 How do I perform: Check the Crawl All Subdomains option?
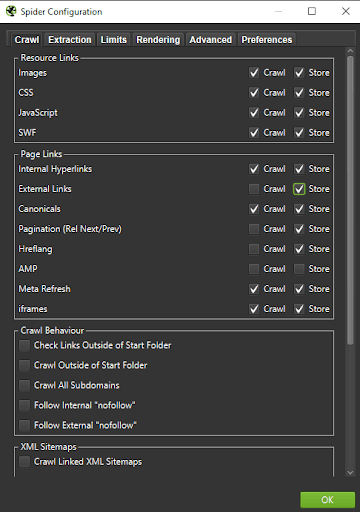point(24,385)
